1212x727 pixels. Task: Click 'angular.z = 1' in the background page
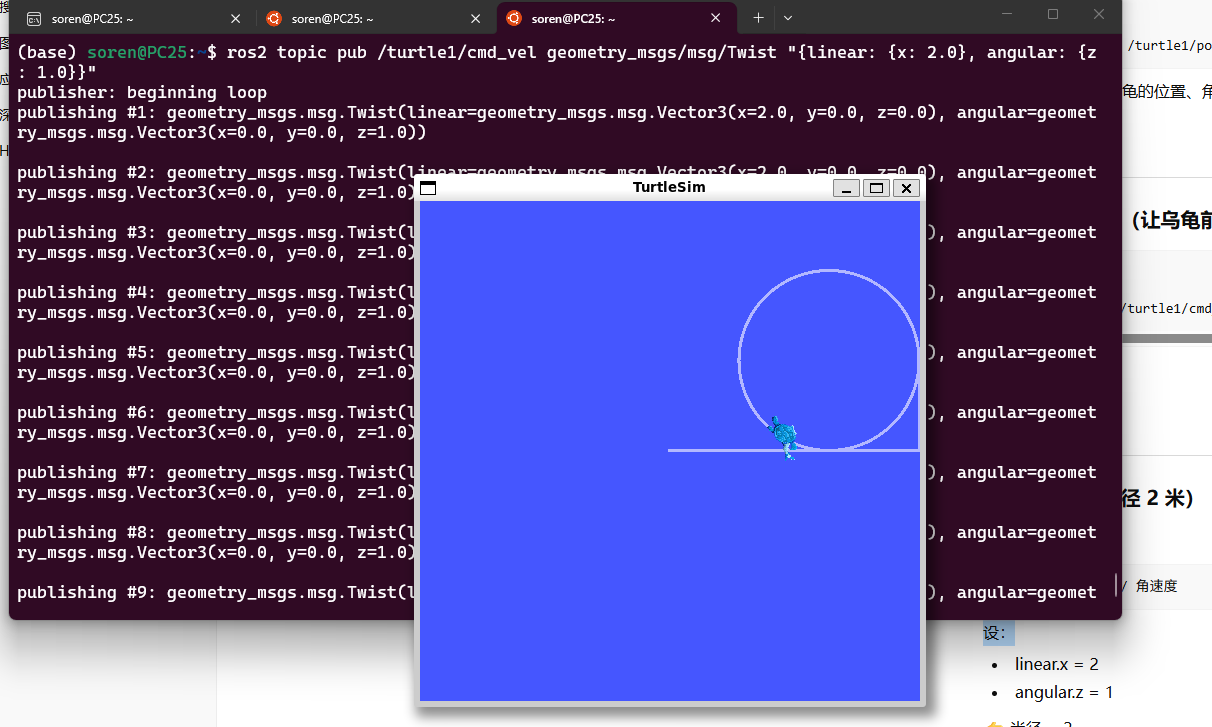1063,692
